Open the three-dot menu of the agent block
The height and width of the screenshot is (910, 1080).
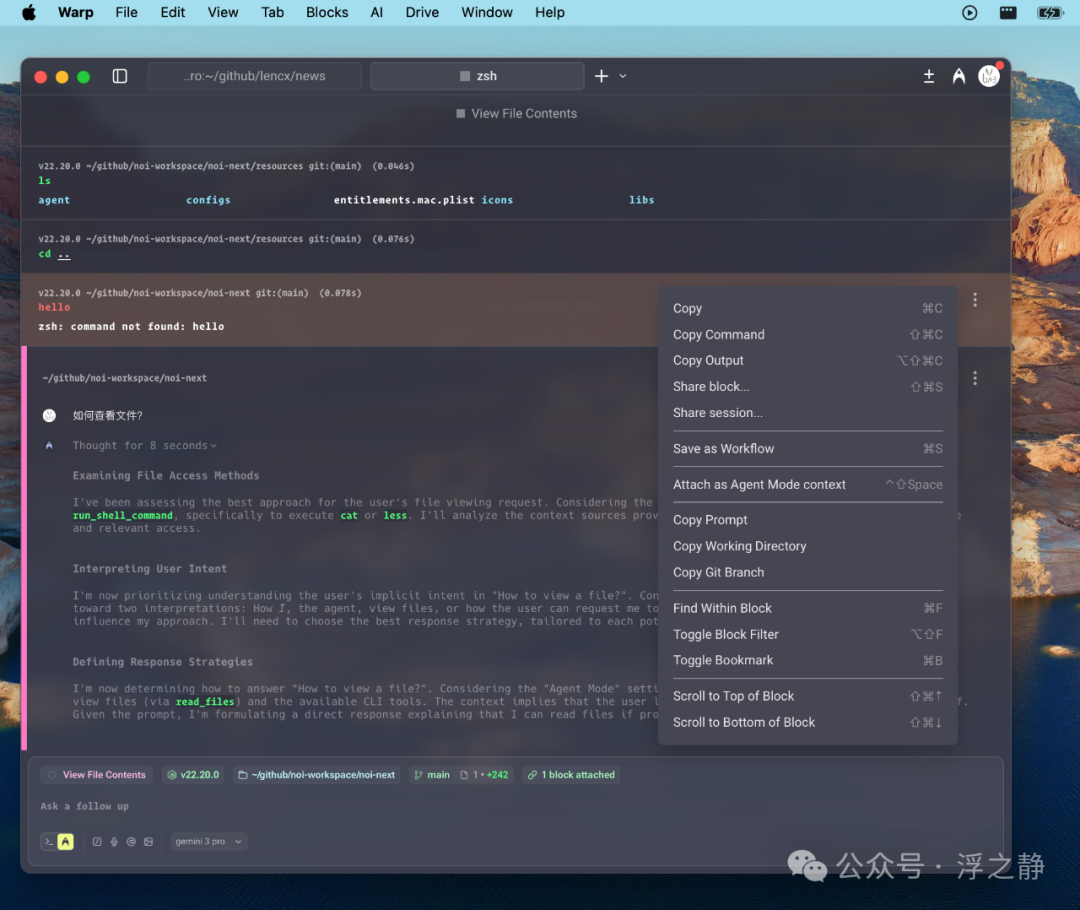click(x=975, y=378)
